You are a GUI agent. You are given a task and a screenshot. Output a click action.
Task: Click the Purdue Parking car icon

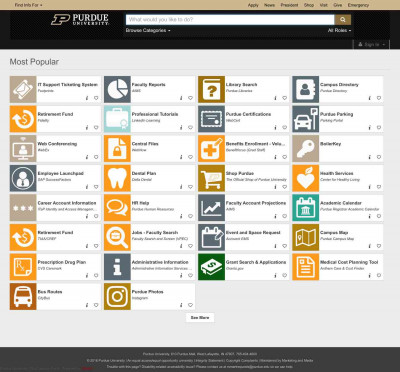tap(306, 119)
